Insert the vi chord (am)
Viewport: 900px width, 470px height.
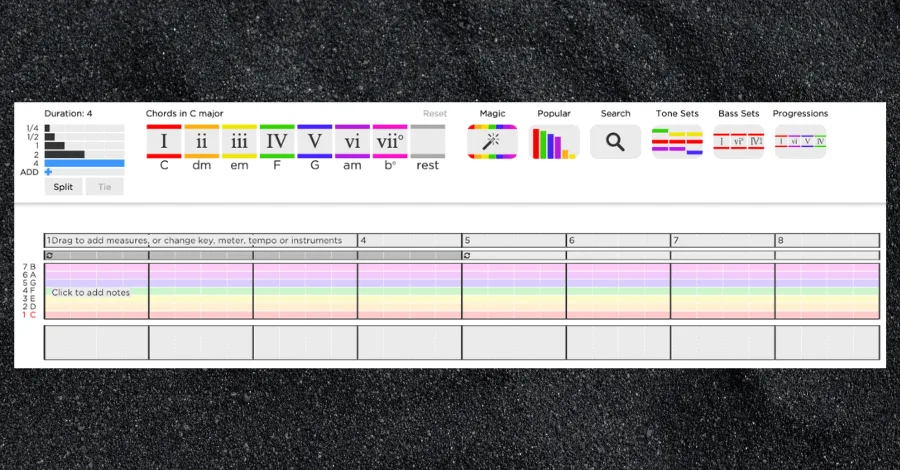point(352,141)
